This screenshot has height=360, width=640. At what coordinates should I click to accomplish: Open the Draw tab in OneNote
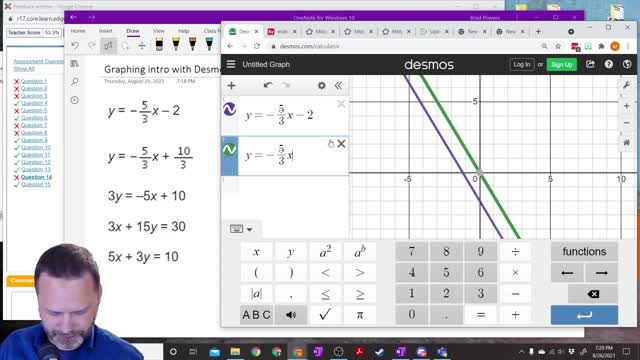tap(132, 31)
